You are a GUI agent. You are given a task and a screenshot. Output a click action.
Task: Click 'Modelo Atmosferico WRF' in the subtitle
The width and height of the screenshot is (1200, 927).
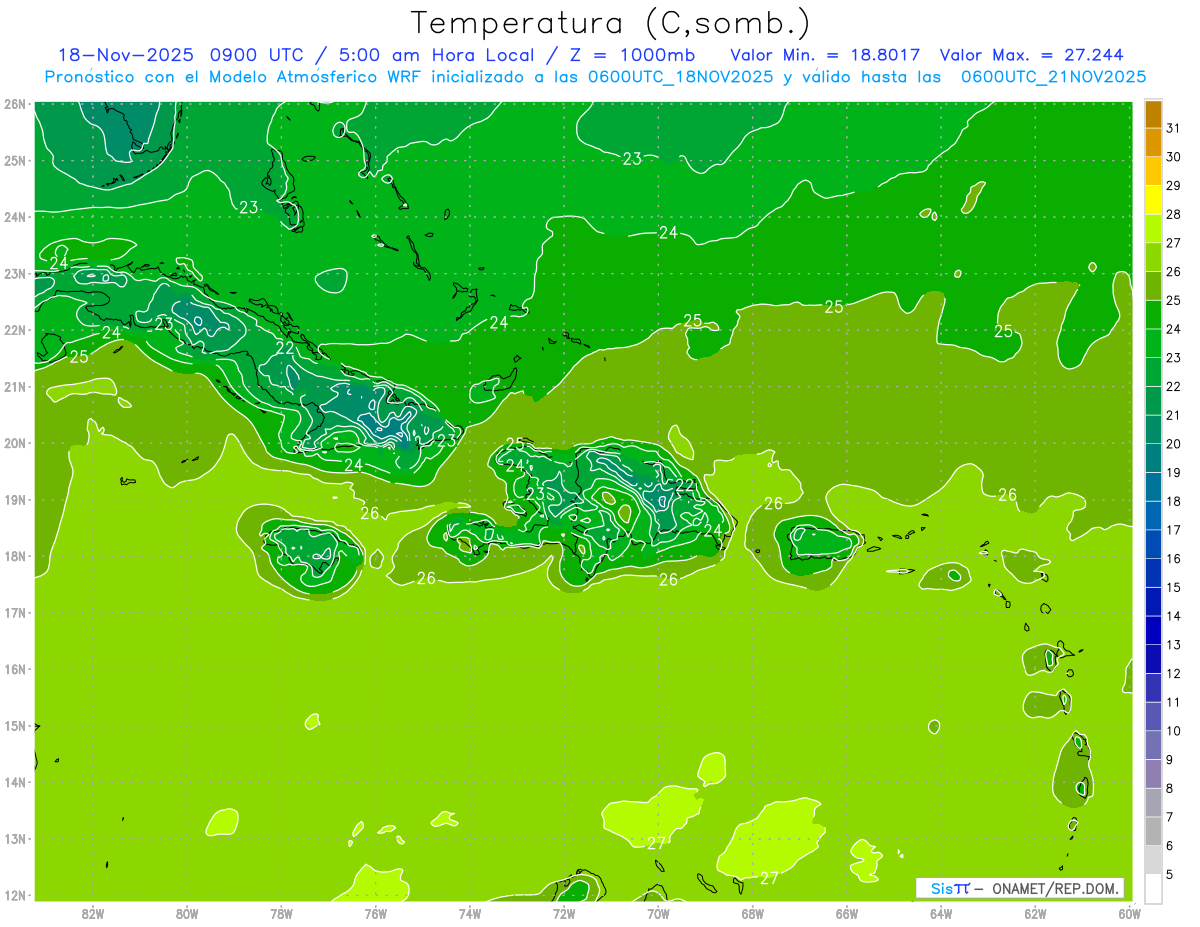tap(313, 77)
